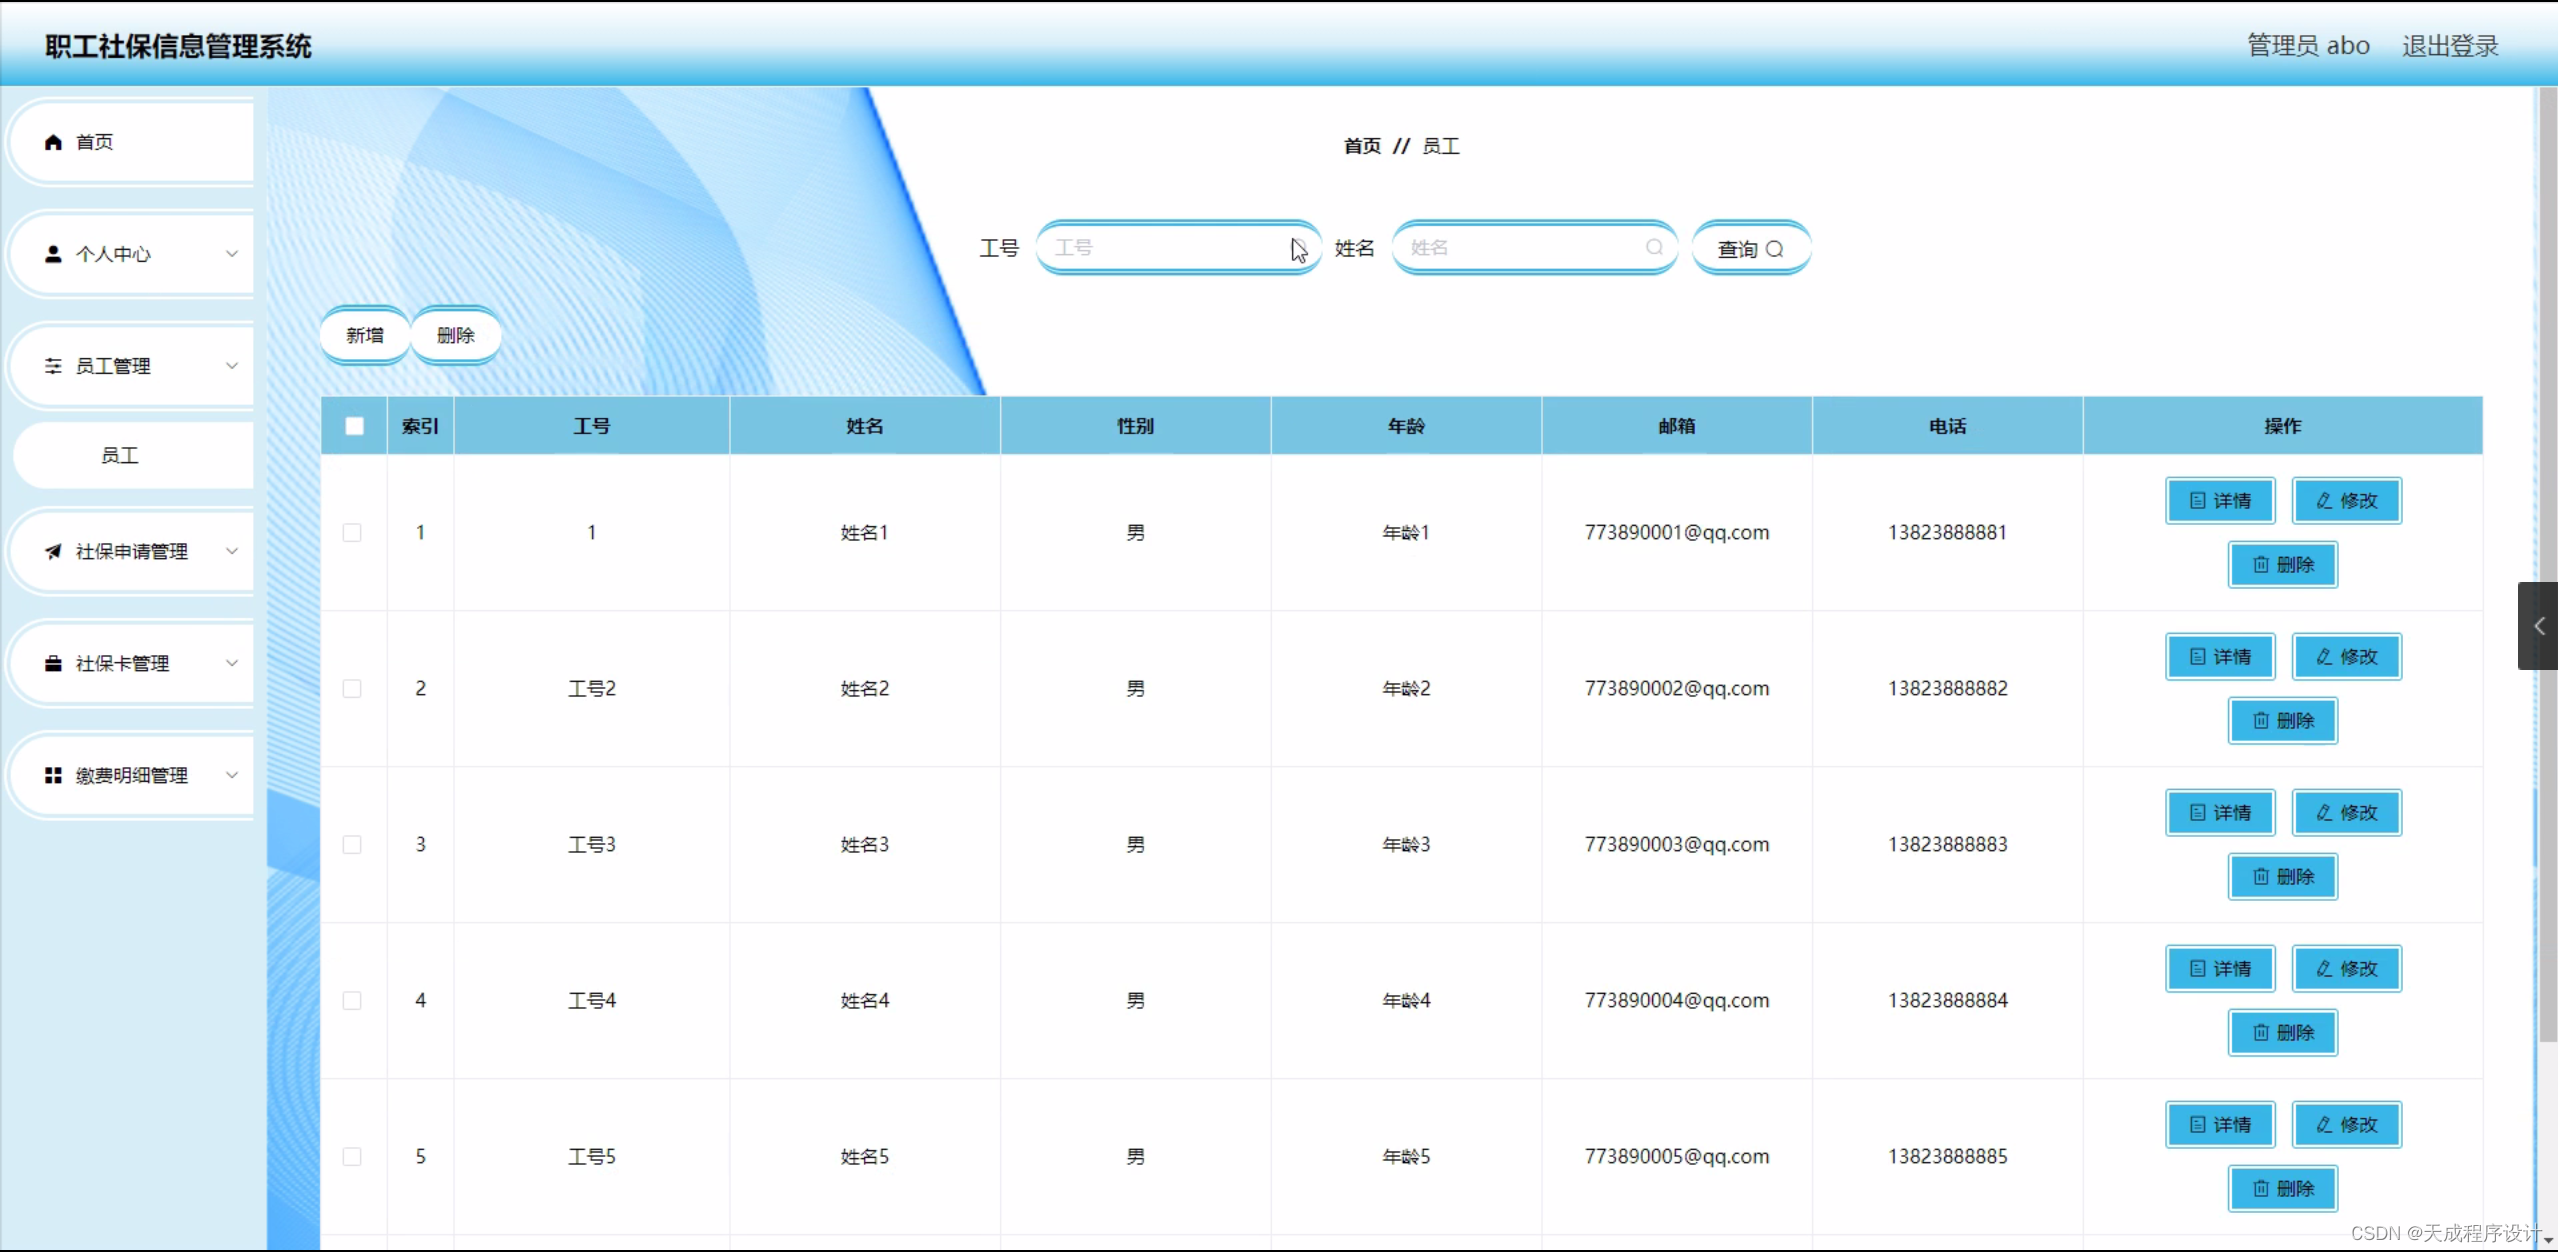Click 退出登录 in the header

pyautogui.click(x=2449, y=46)
